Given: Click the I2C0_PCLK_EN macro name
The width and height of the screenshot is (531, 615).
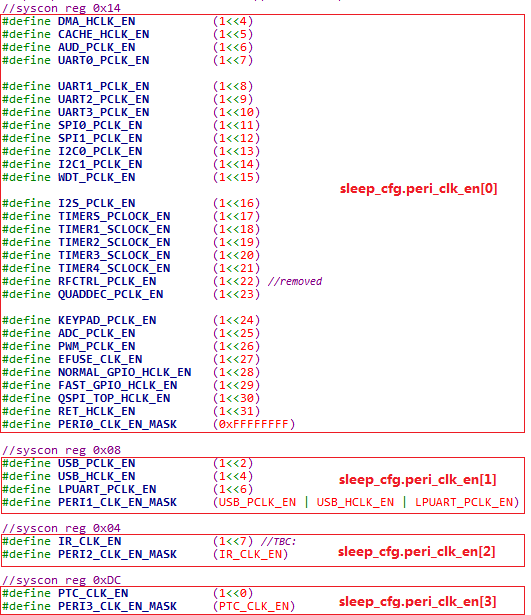Looking at the screenshot, I should (x=100, y=151).
